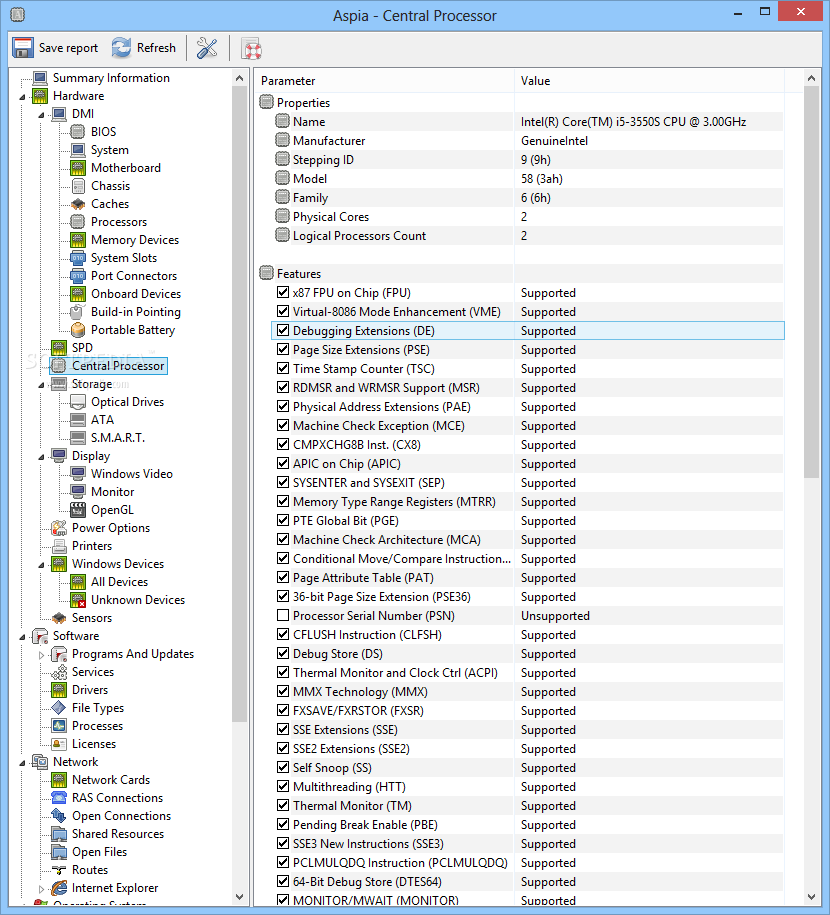The height and width of the screenshot is (915, 830).
Task: Collapse the Storage tree node
Action: click(41, 385)
